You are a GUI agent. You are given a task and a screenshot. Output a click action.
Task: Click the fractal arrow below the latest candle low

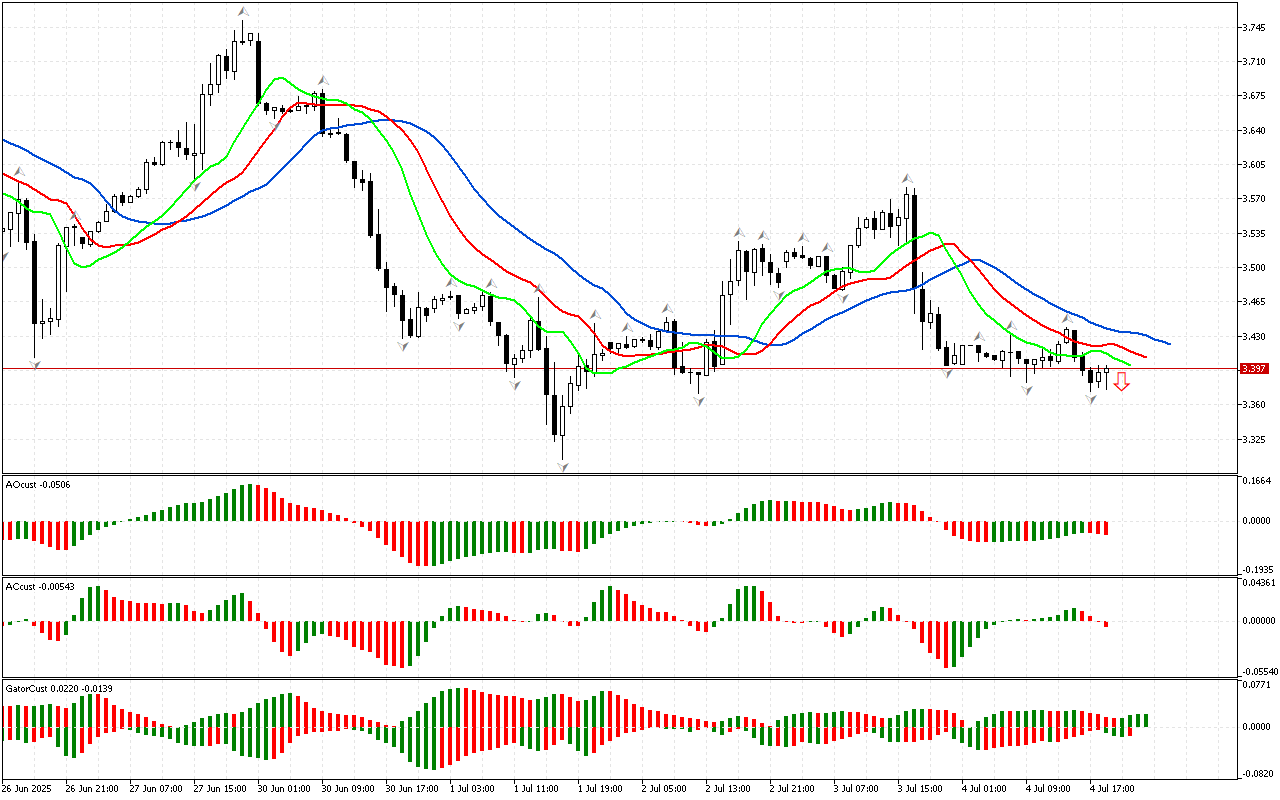click(1092, 399)
